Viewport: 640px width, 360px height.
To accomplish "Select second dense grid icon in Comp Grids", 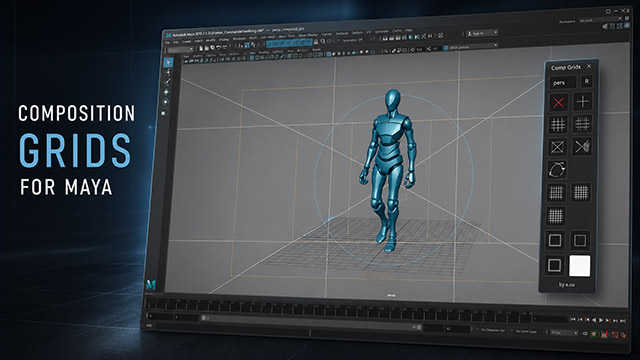I will [x=581, y=192].
